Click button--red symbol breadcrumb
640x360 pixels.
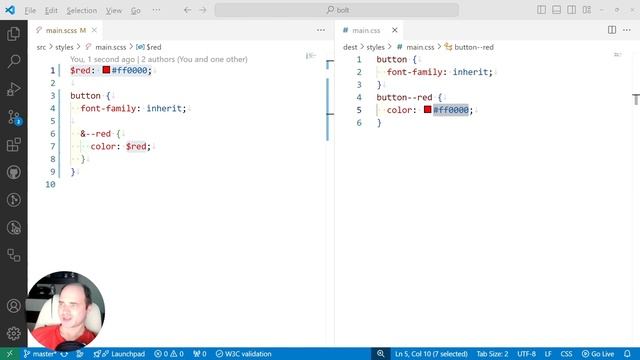click(469, 47)
